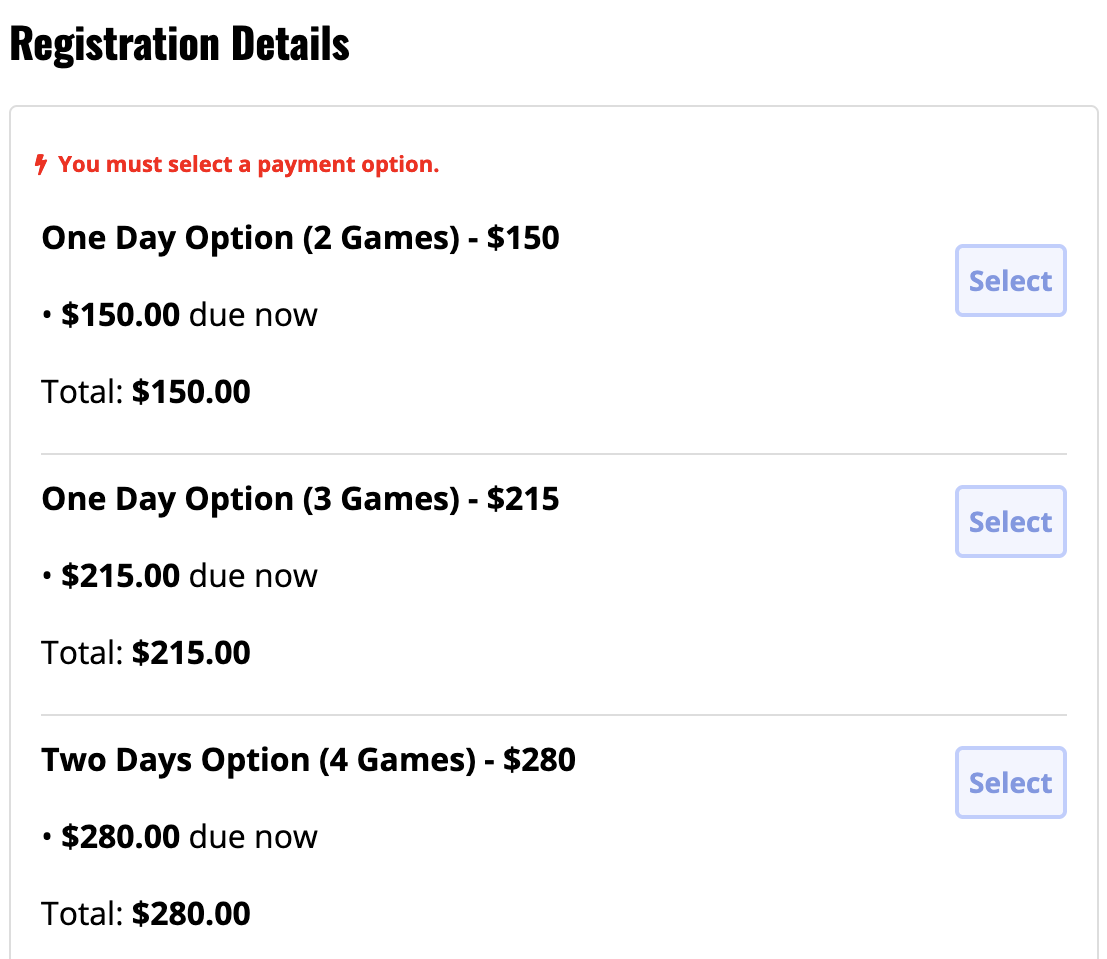Click the 'Total: $150.00' text
The width and height of the screenshot is (1107, 959).
146,392
